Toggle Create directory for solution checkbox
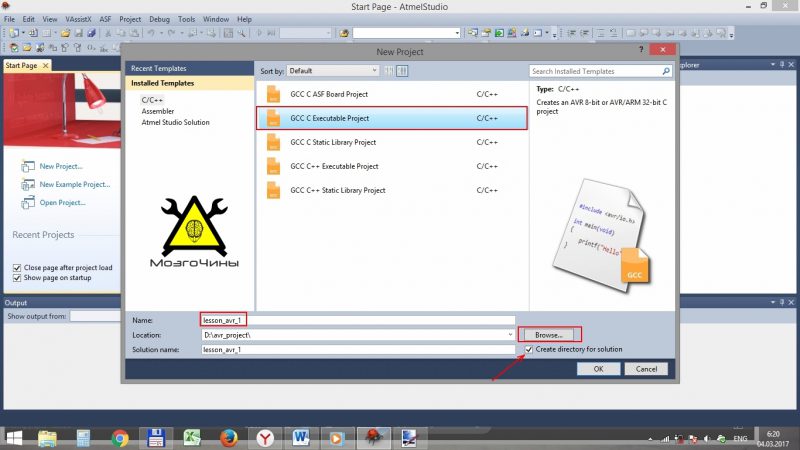 [529, 349]
